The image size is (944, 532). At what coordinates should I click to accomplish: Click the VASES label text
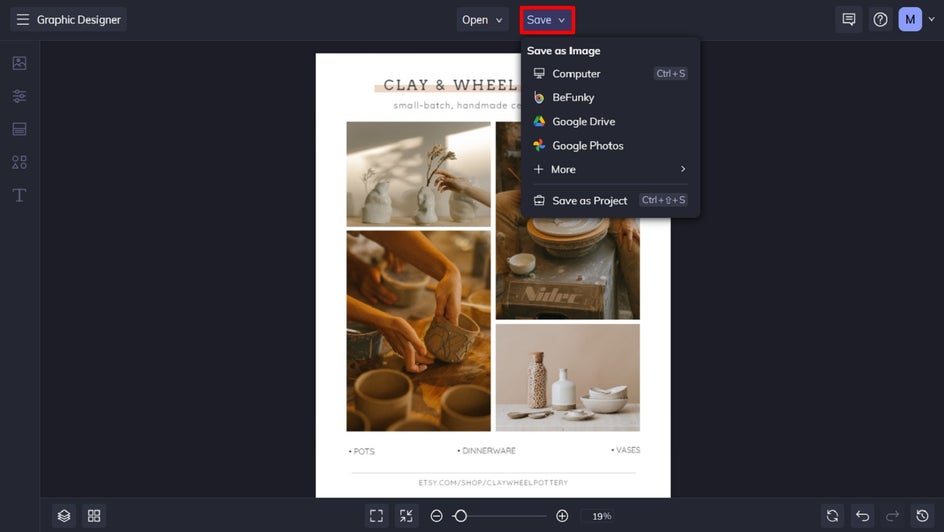pos(626,450)
